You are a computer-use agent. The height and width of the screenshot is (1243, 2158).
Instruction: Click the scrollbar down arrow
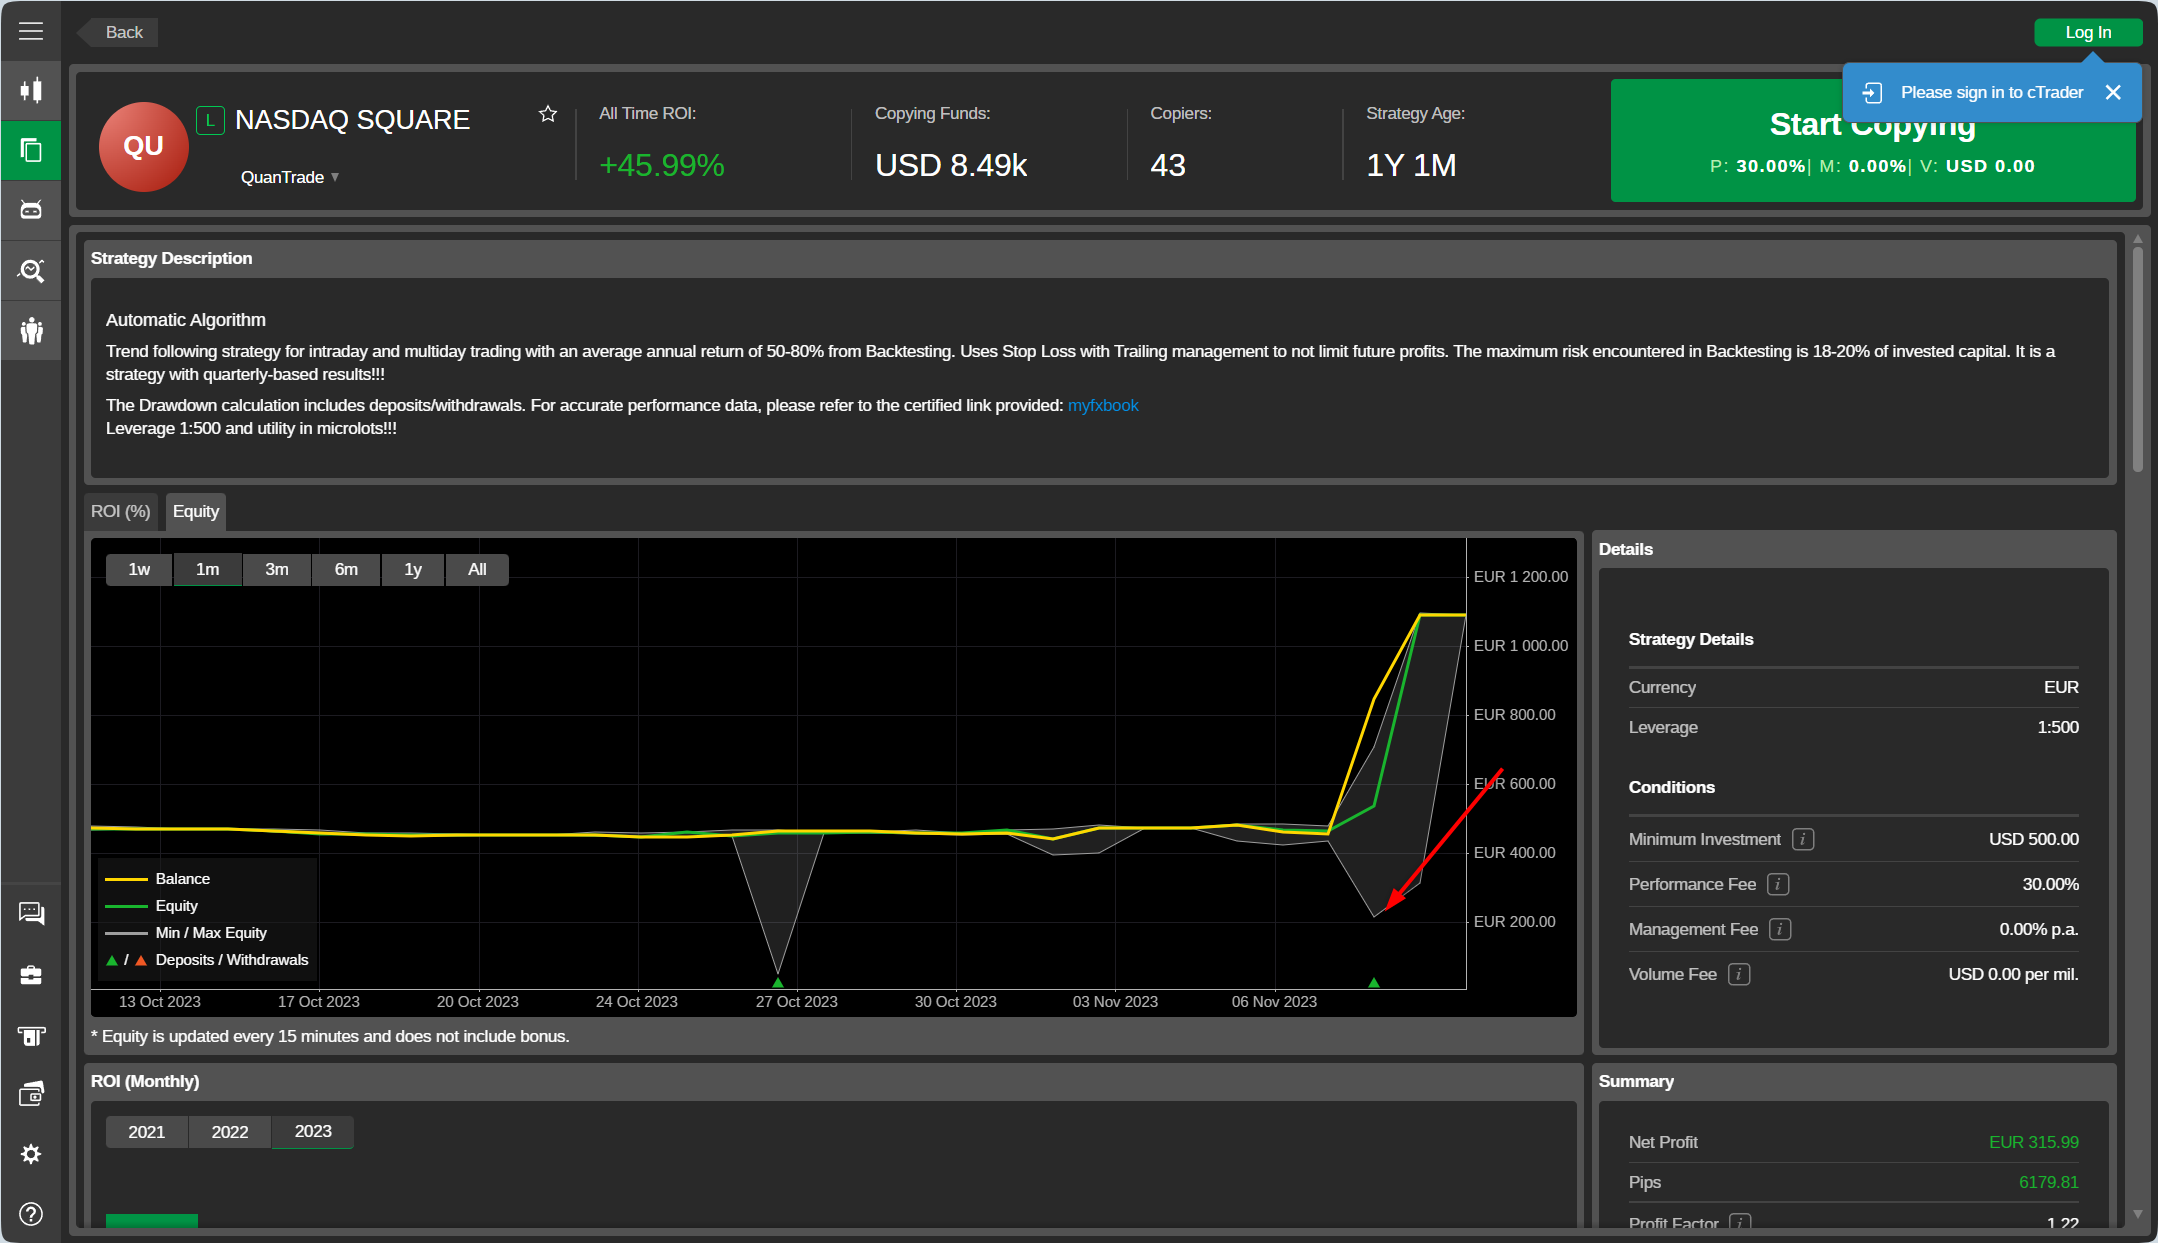2137,1214
